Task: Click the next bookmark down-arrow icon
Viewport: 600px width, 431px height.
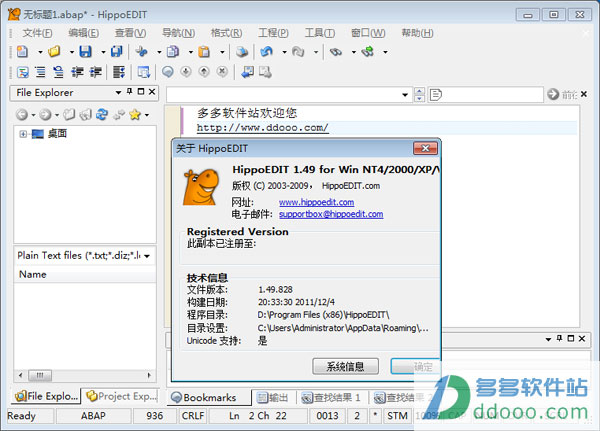Action: (x=186, y=72)
